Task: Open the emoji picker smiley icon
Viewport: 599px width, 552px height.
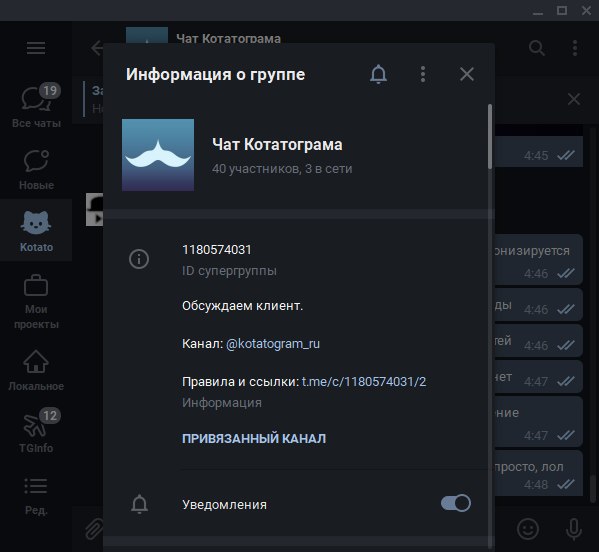Action: 528,529
